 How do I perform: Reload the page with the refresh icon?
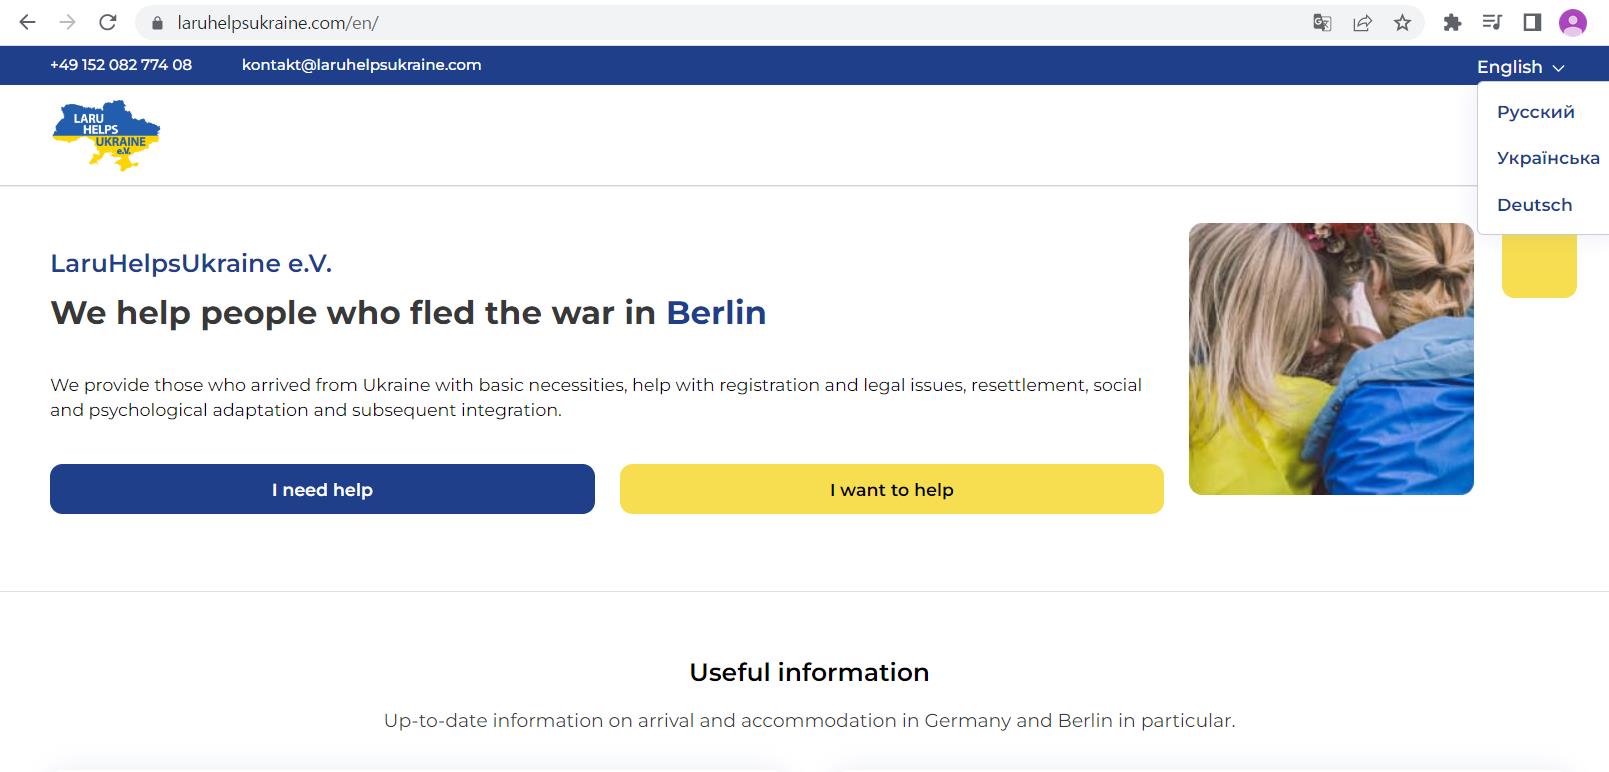click(x=108, y=22)
